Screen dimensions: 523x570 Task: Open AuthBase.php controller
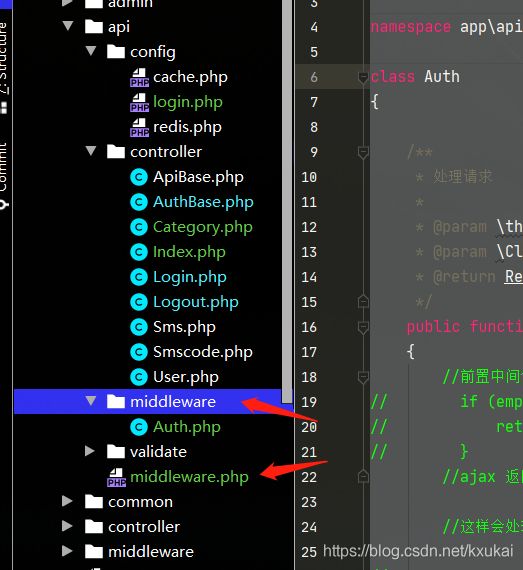pos(203,202)
